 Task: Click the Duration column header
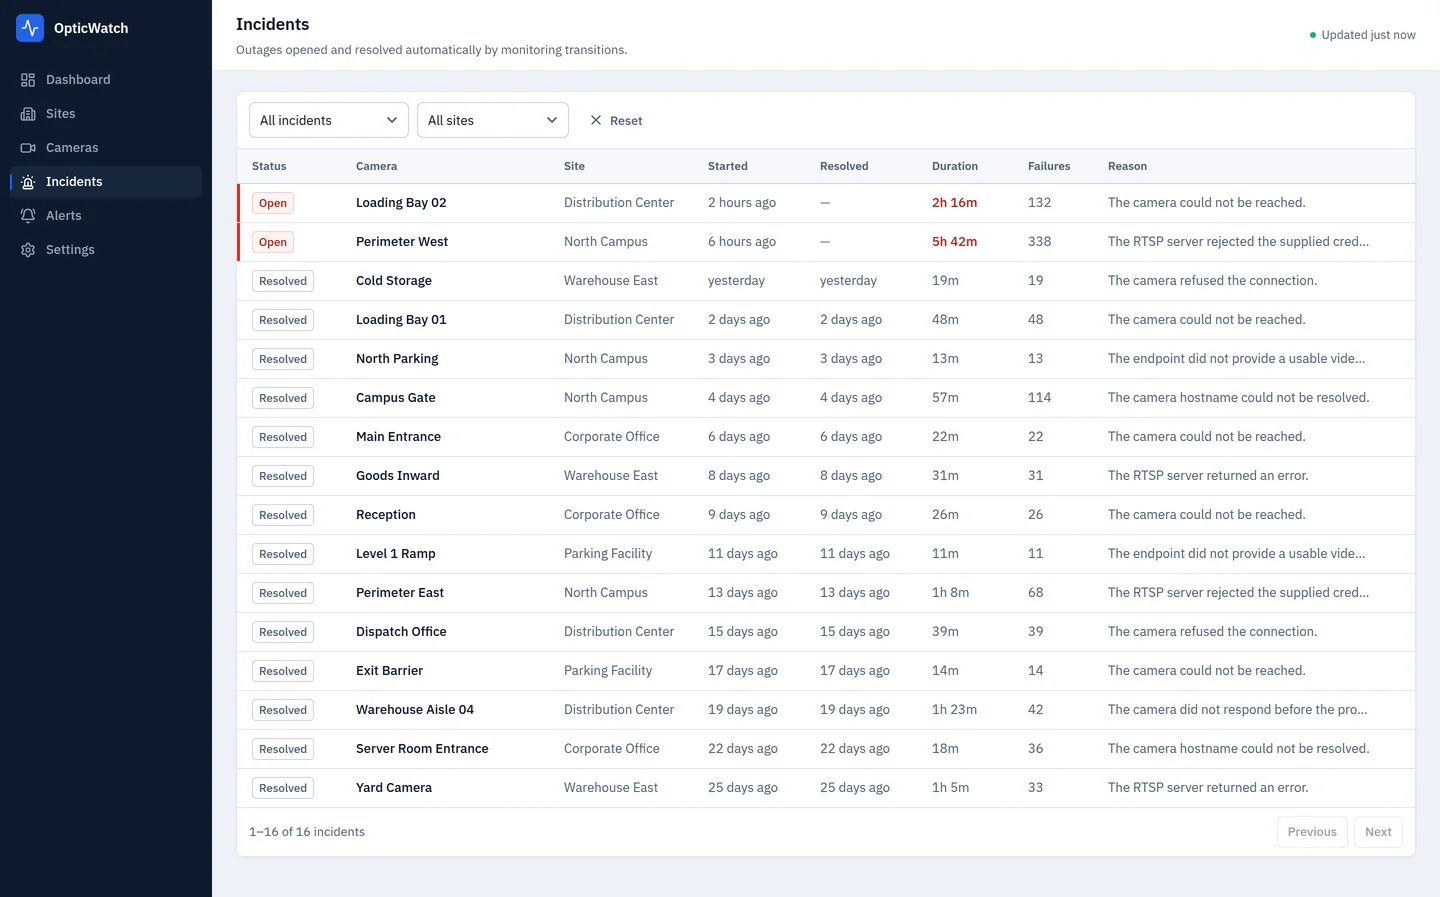tap(955, 166)
